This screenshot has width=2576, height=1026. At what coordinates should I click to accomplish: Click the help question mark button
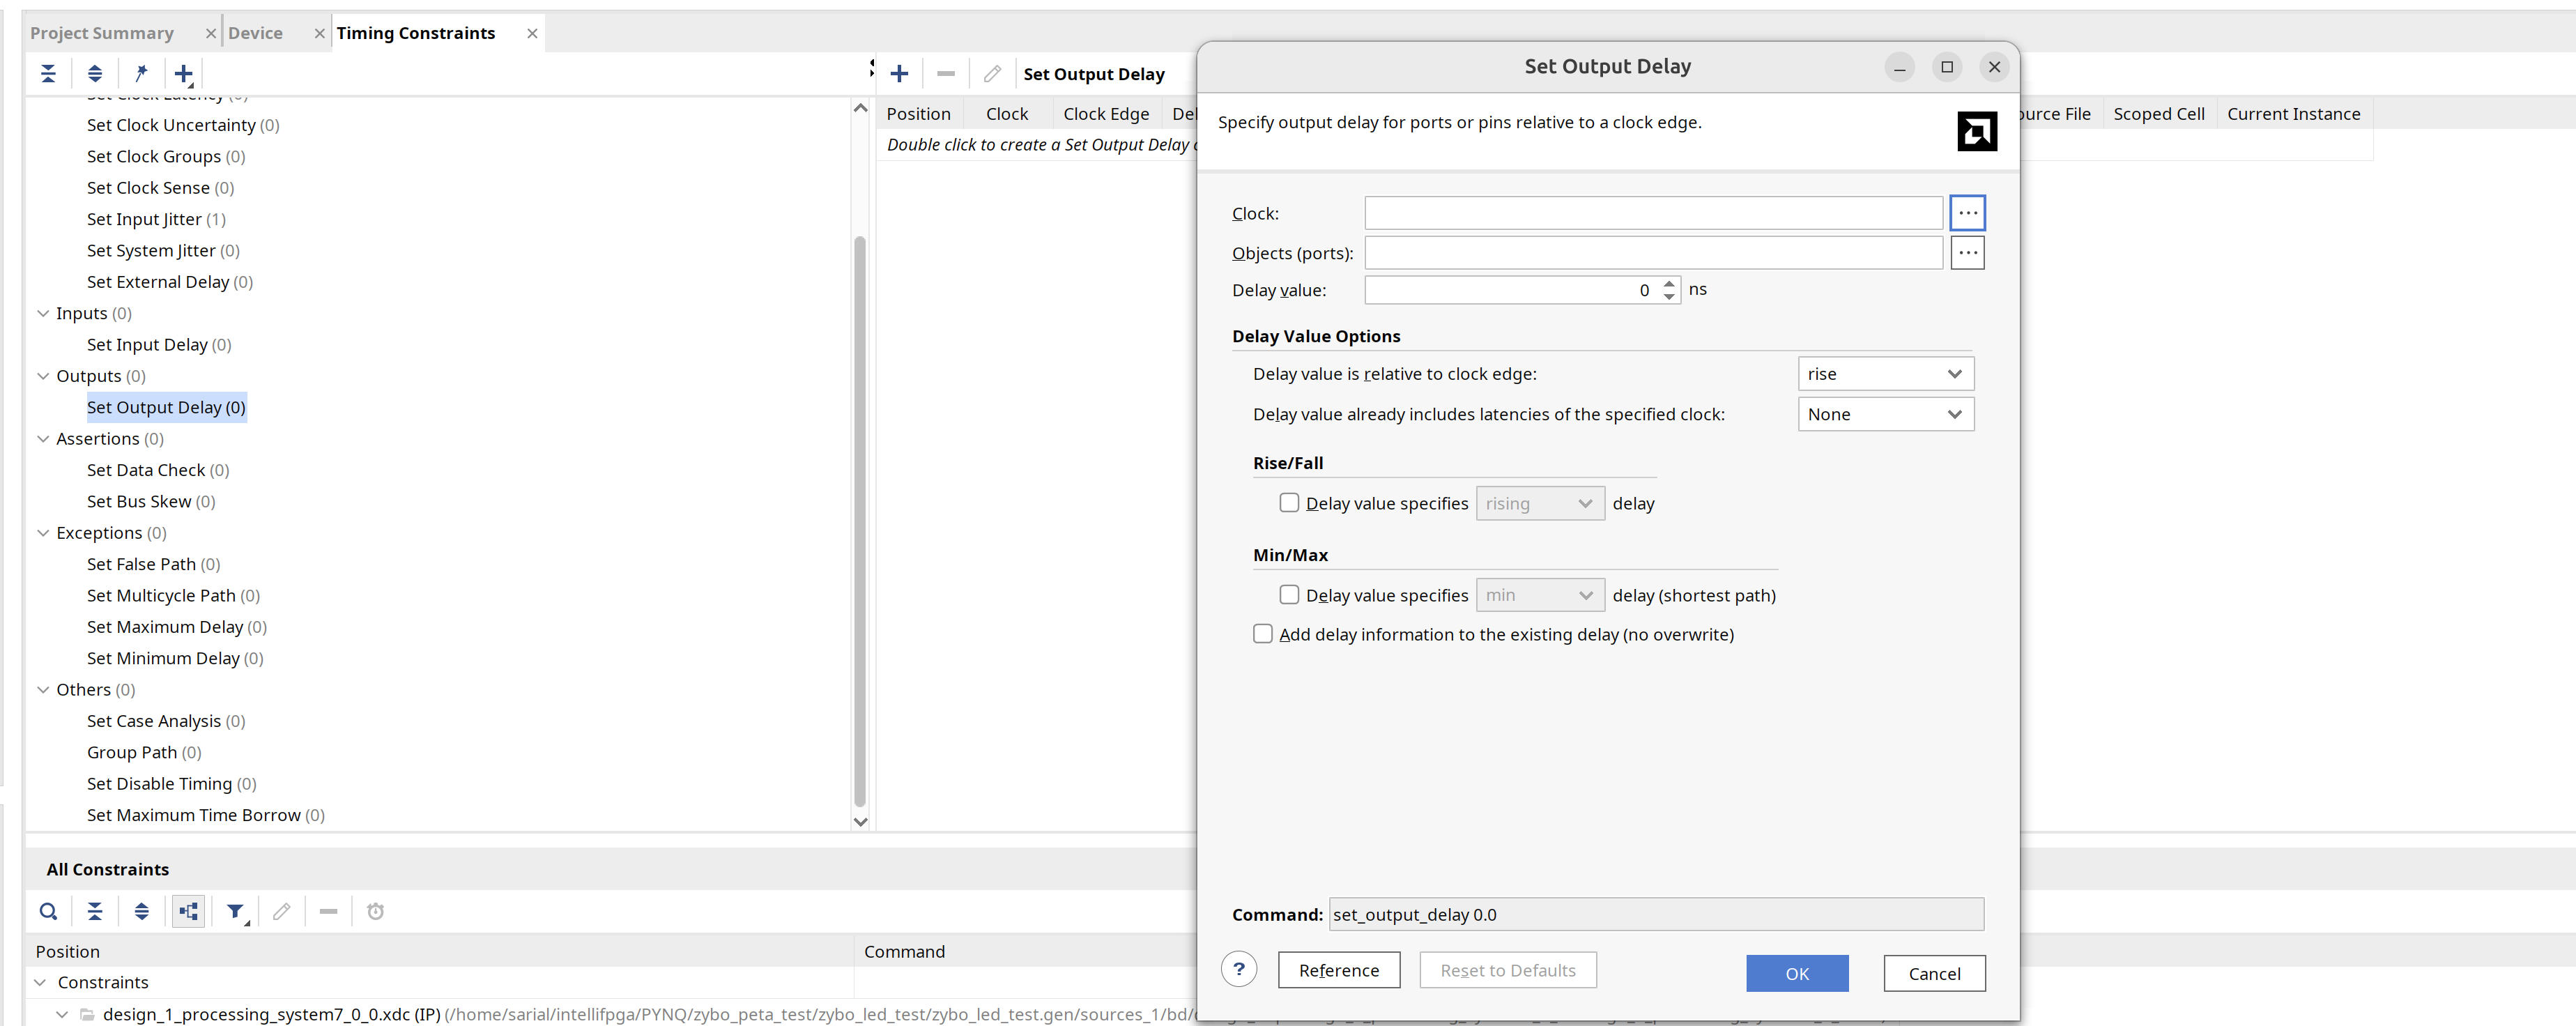click(x=1239, y=969)
